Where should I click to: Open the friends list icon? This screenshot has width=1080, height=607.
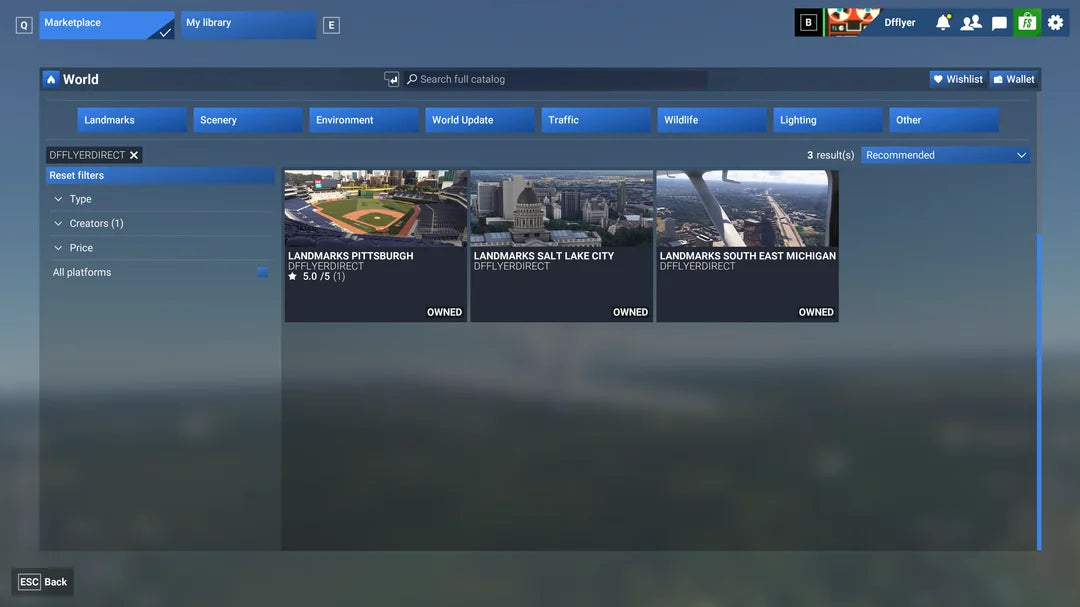coord(970,22)
